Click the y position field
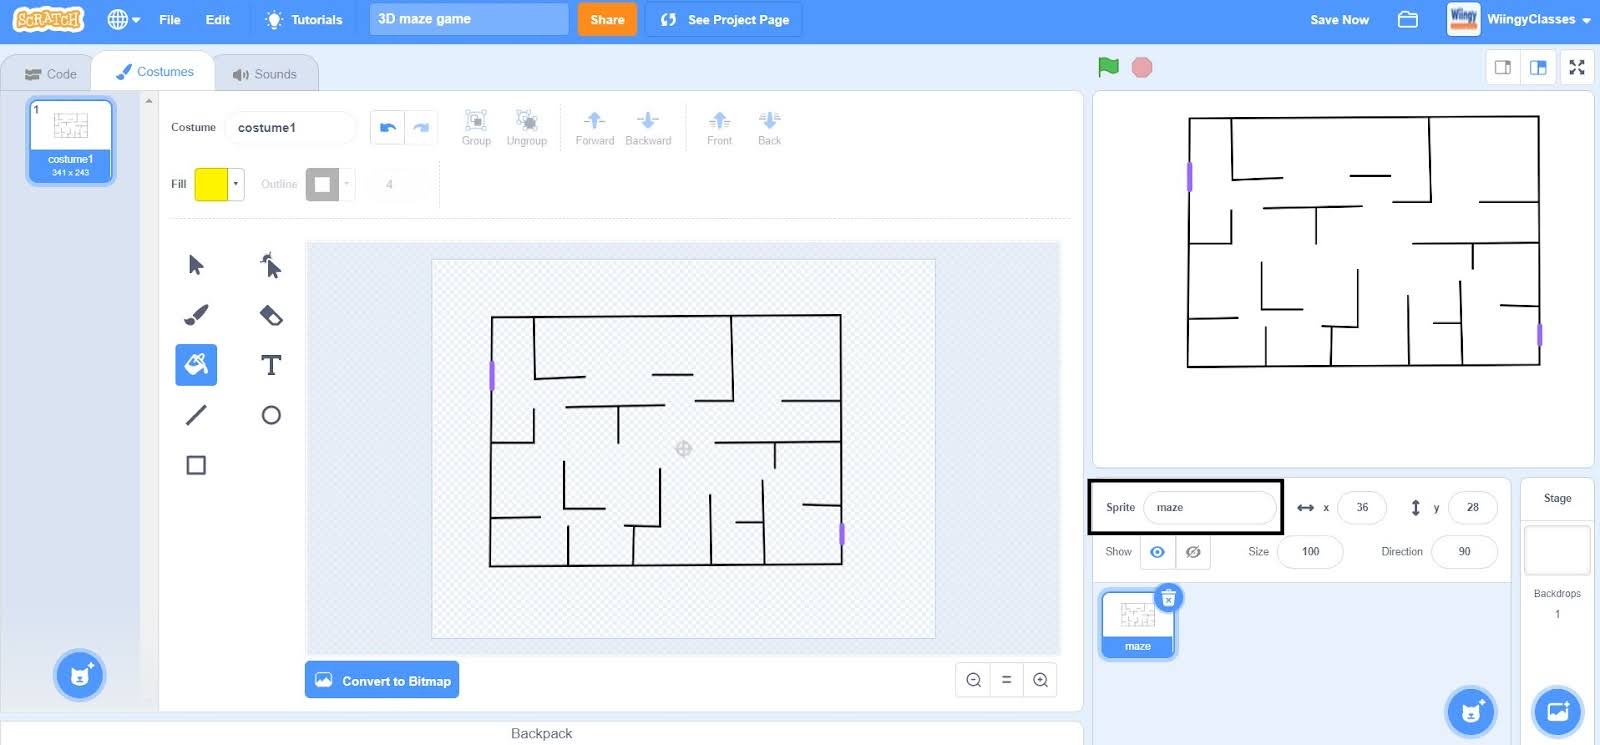Viewport: 1600px width, 745px height. point(1472,508)
